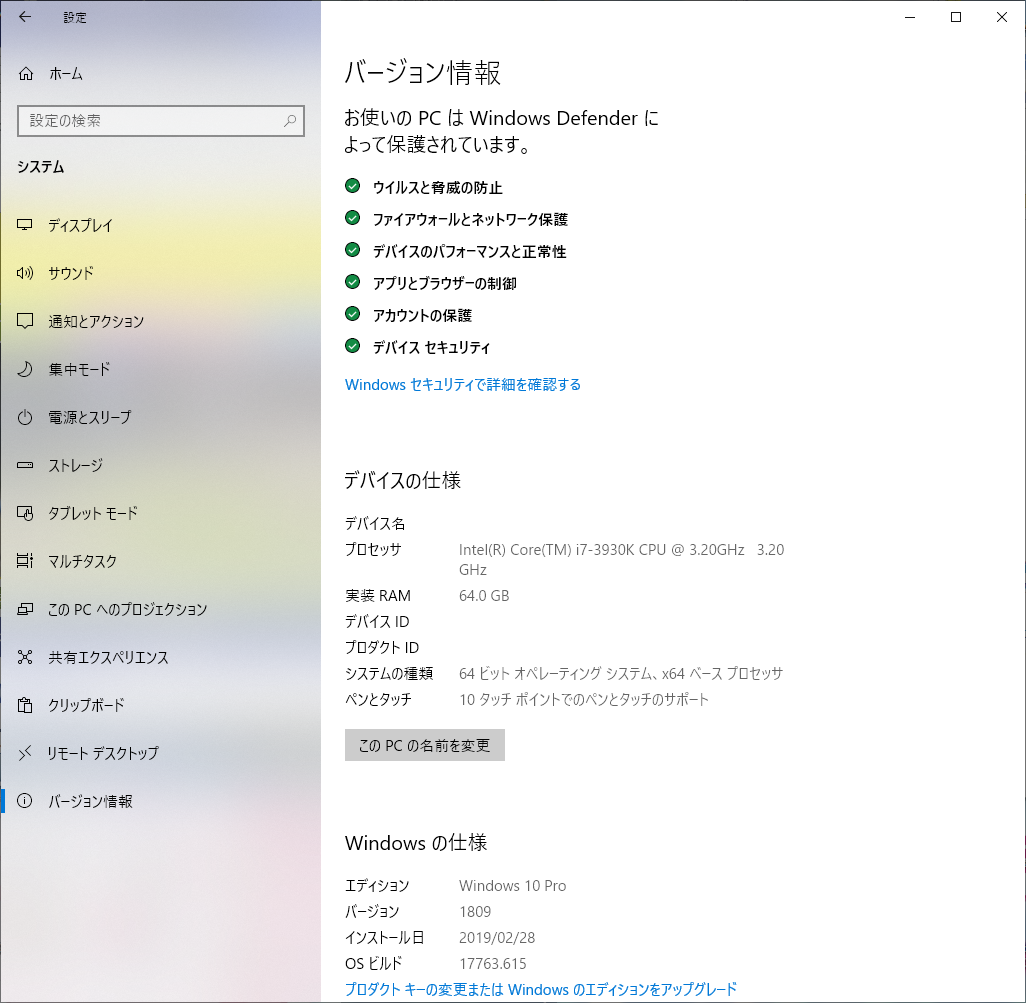Click デバイスのパフォーマンスと正常性 text
The width and height of the screenshot is (1026, 1003).
(469, 252)
